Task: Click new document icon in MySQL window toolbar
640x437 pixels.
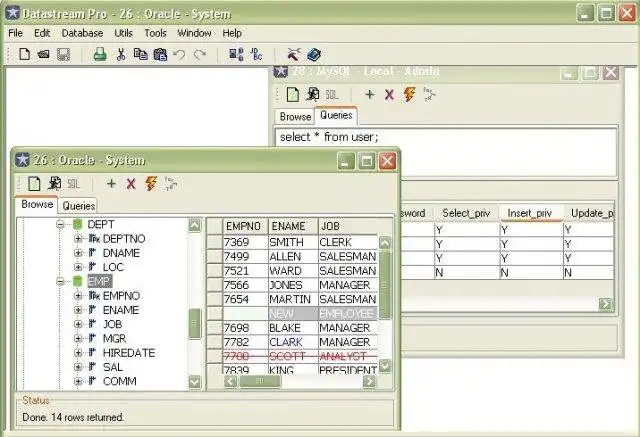Action: point(293,95)
